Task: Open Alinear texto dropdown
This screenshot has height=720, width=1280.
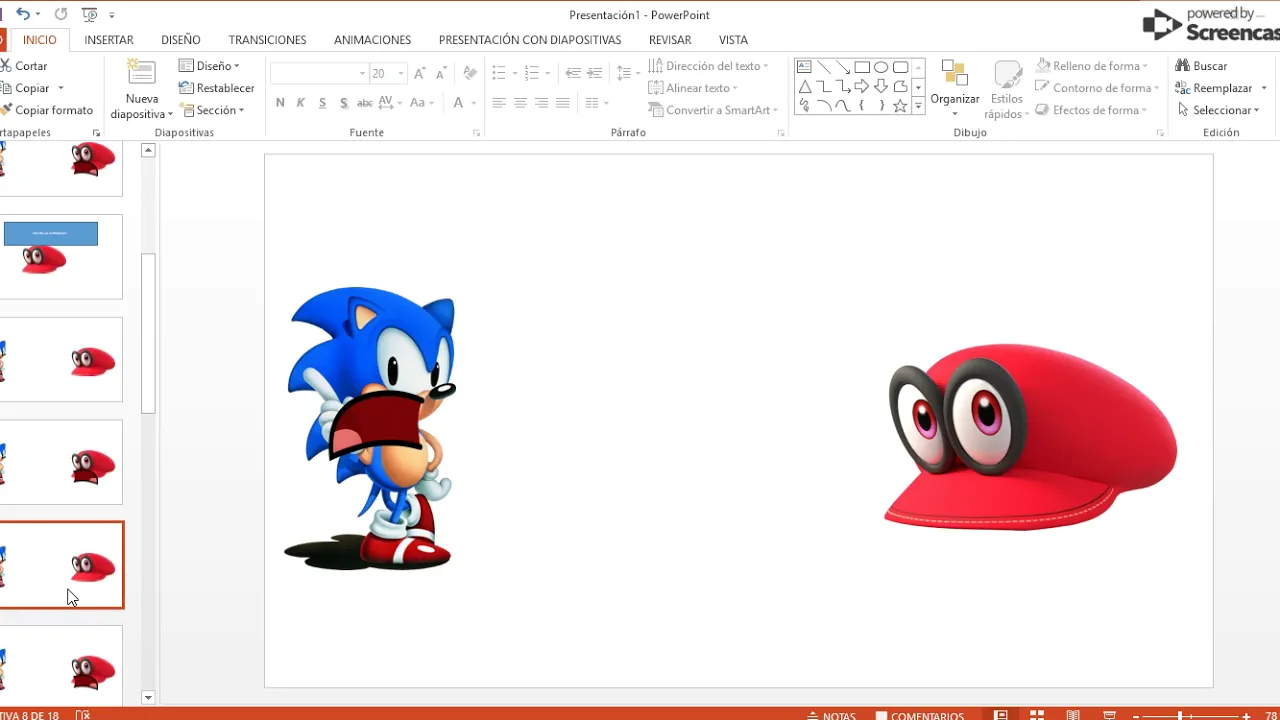Action: click(693, 88)
